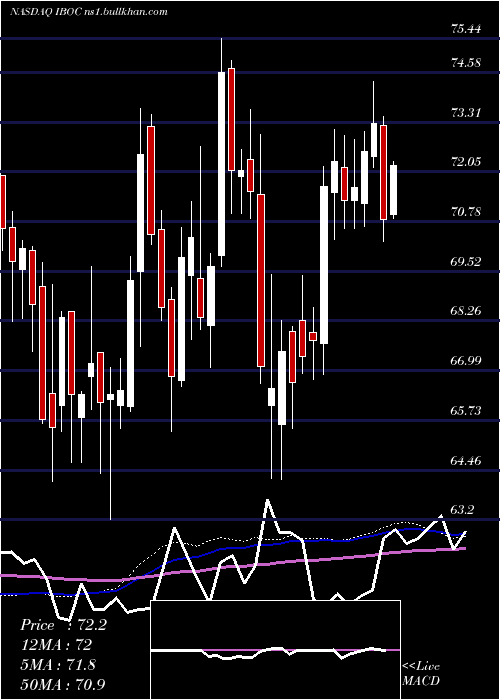Click the 73.31 price axis label
This screenshot has width=500, height=700.
point(466,113)
